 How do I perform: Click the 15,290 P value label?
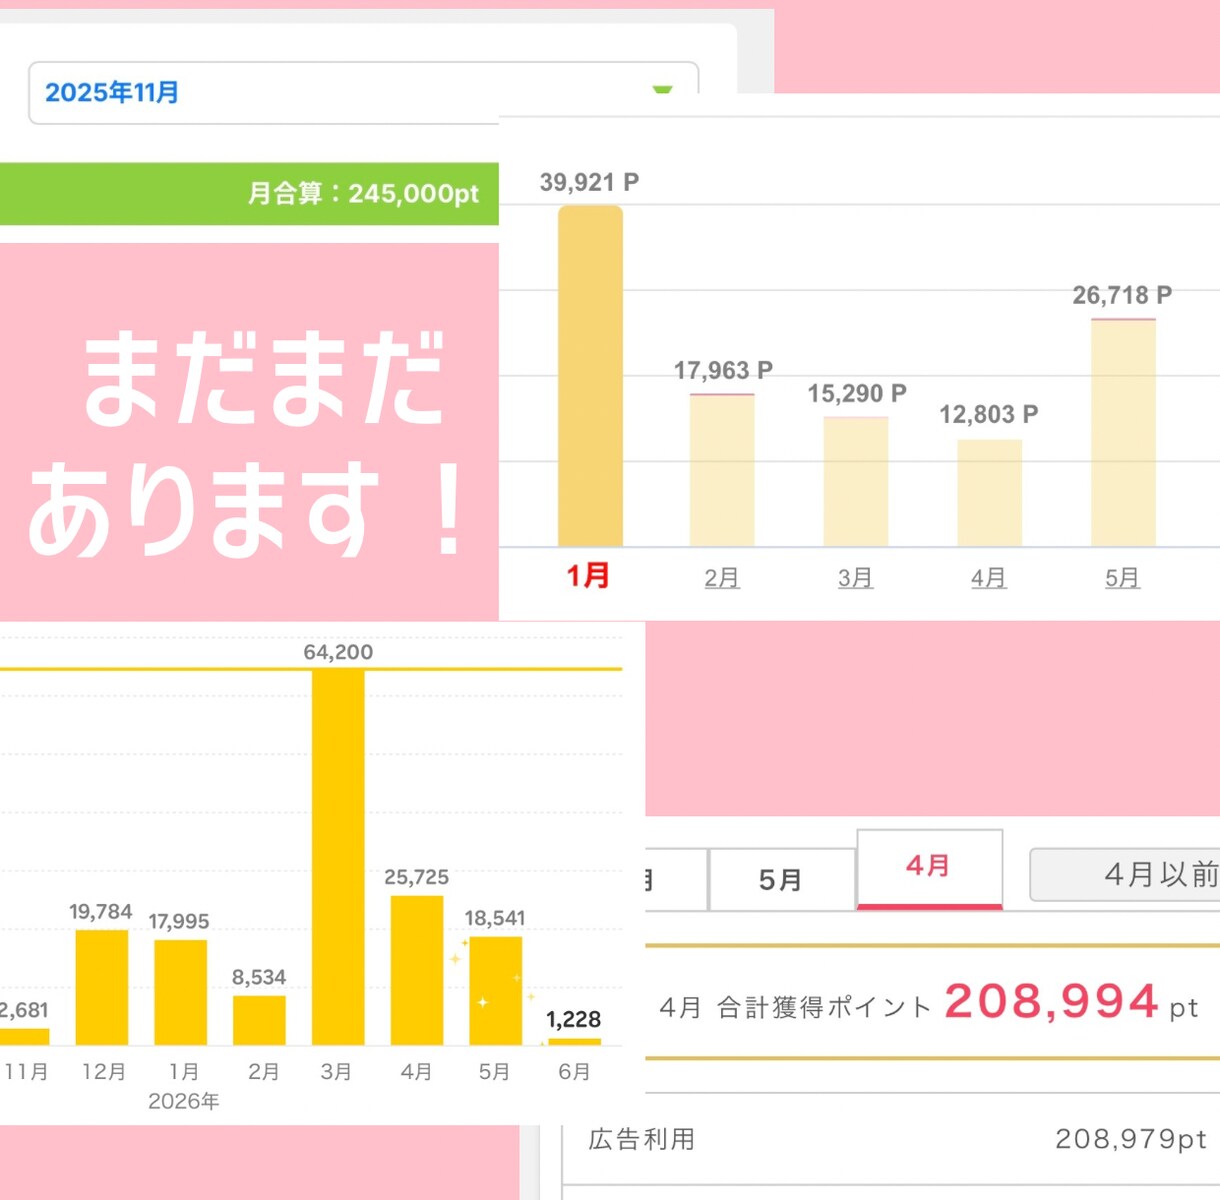pos(857,394)
